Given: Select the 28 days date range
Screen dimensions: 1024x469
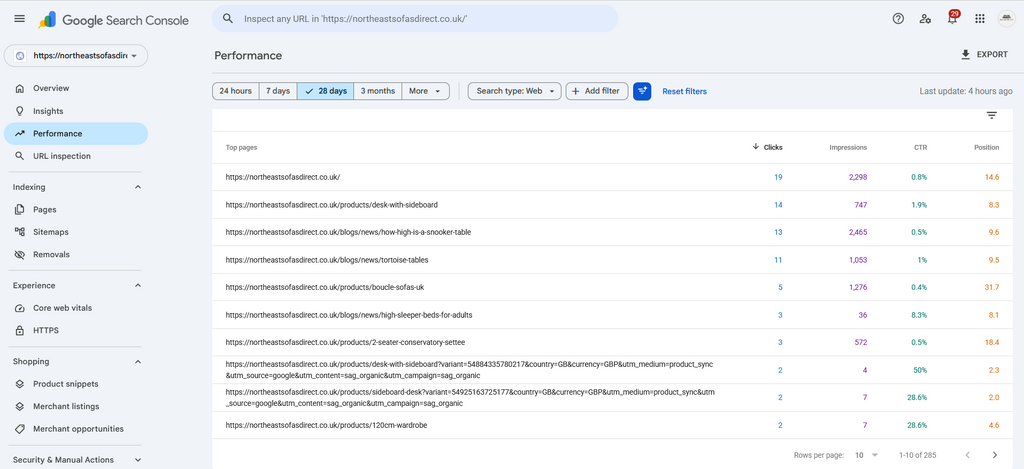Looking at the screenshot, I should [325, 91].
